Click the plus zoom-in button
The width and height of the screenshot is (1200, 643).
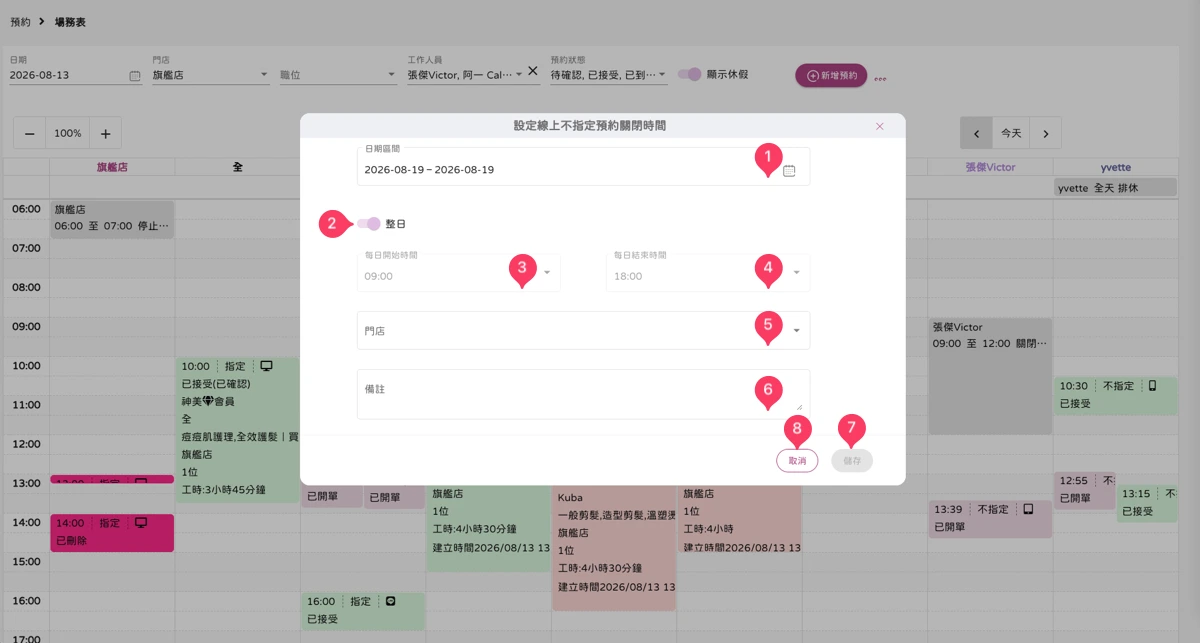pyautogui.click(x=106, y=133)
